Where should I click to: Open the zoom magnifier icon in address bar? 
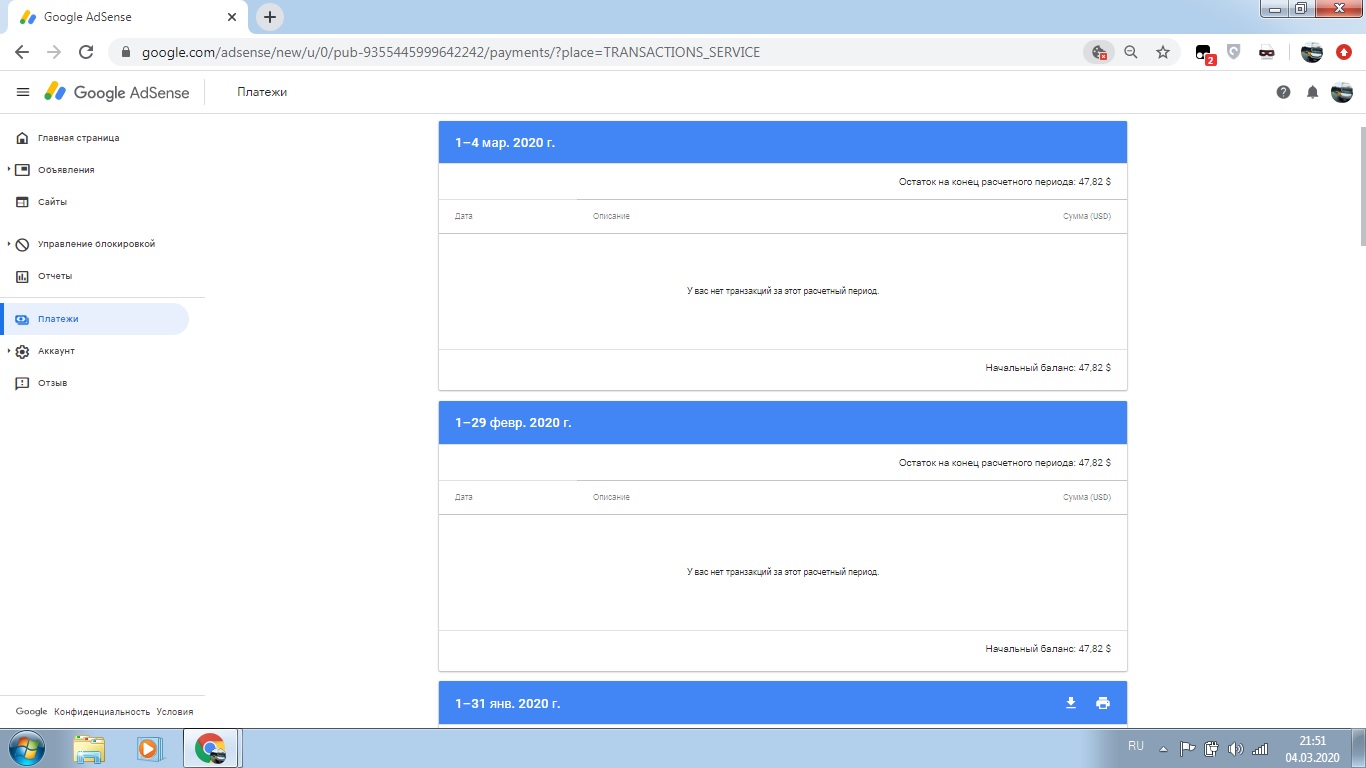1131,52
